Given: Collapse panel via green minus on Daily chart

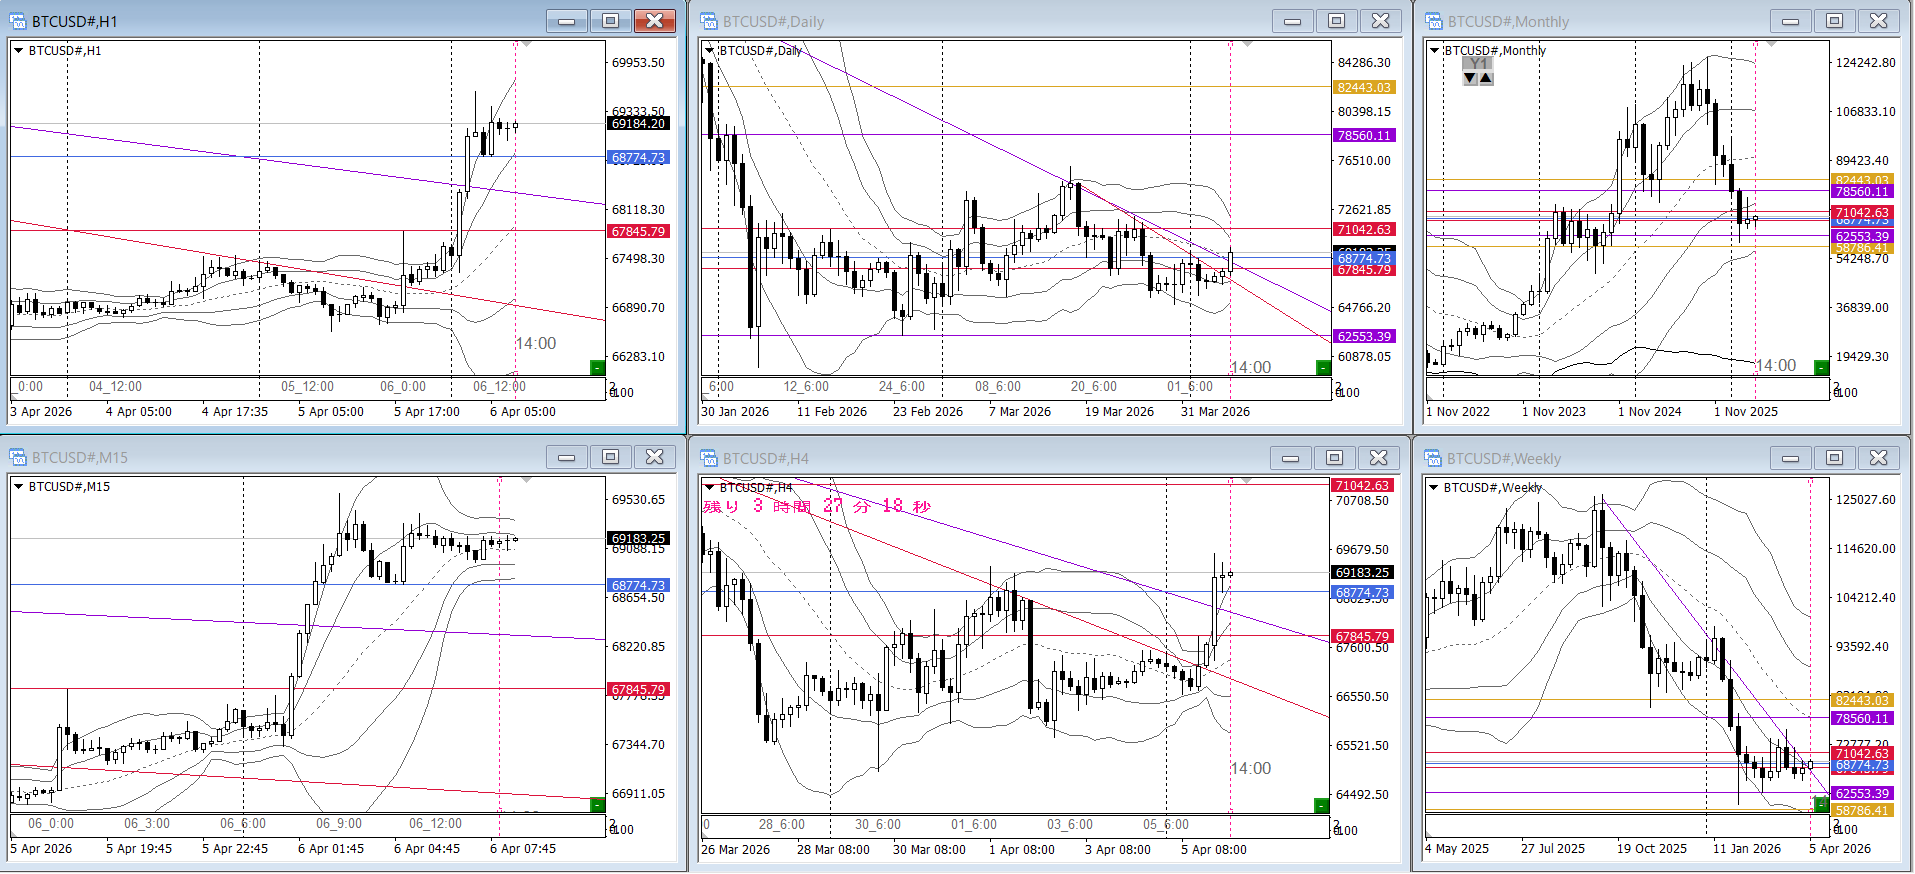Looking at the screenshot, I should click(x=1322, y=368).
